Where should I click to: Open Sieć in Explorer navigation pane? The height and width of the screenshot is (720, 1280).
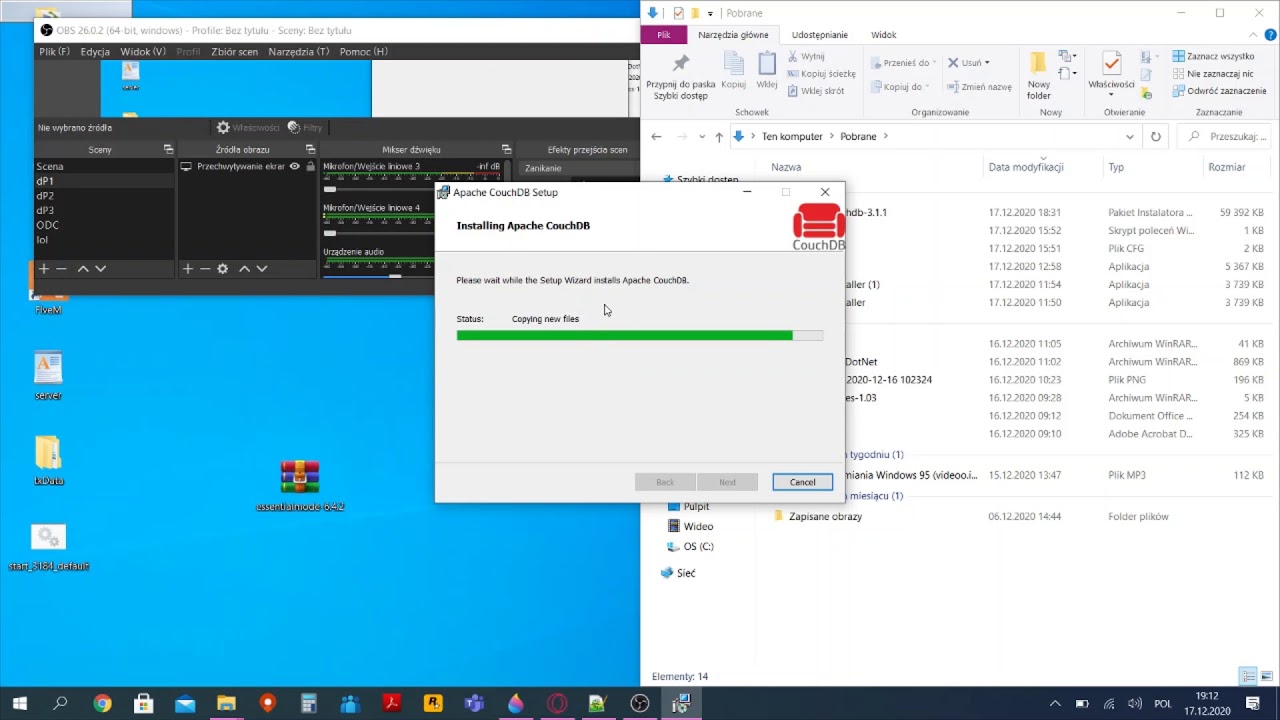pos(685,573)
